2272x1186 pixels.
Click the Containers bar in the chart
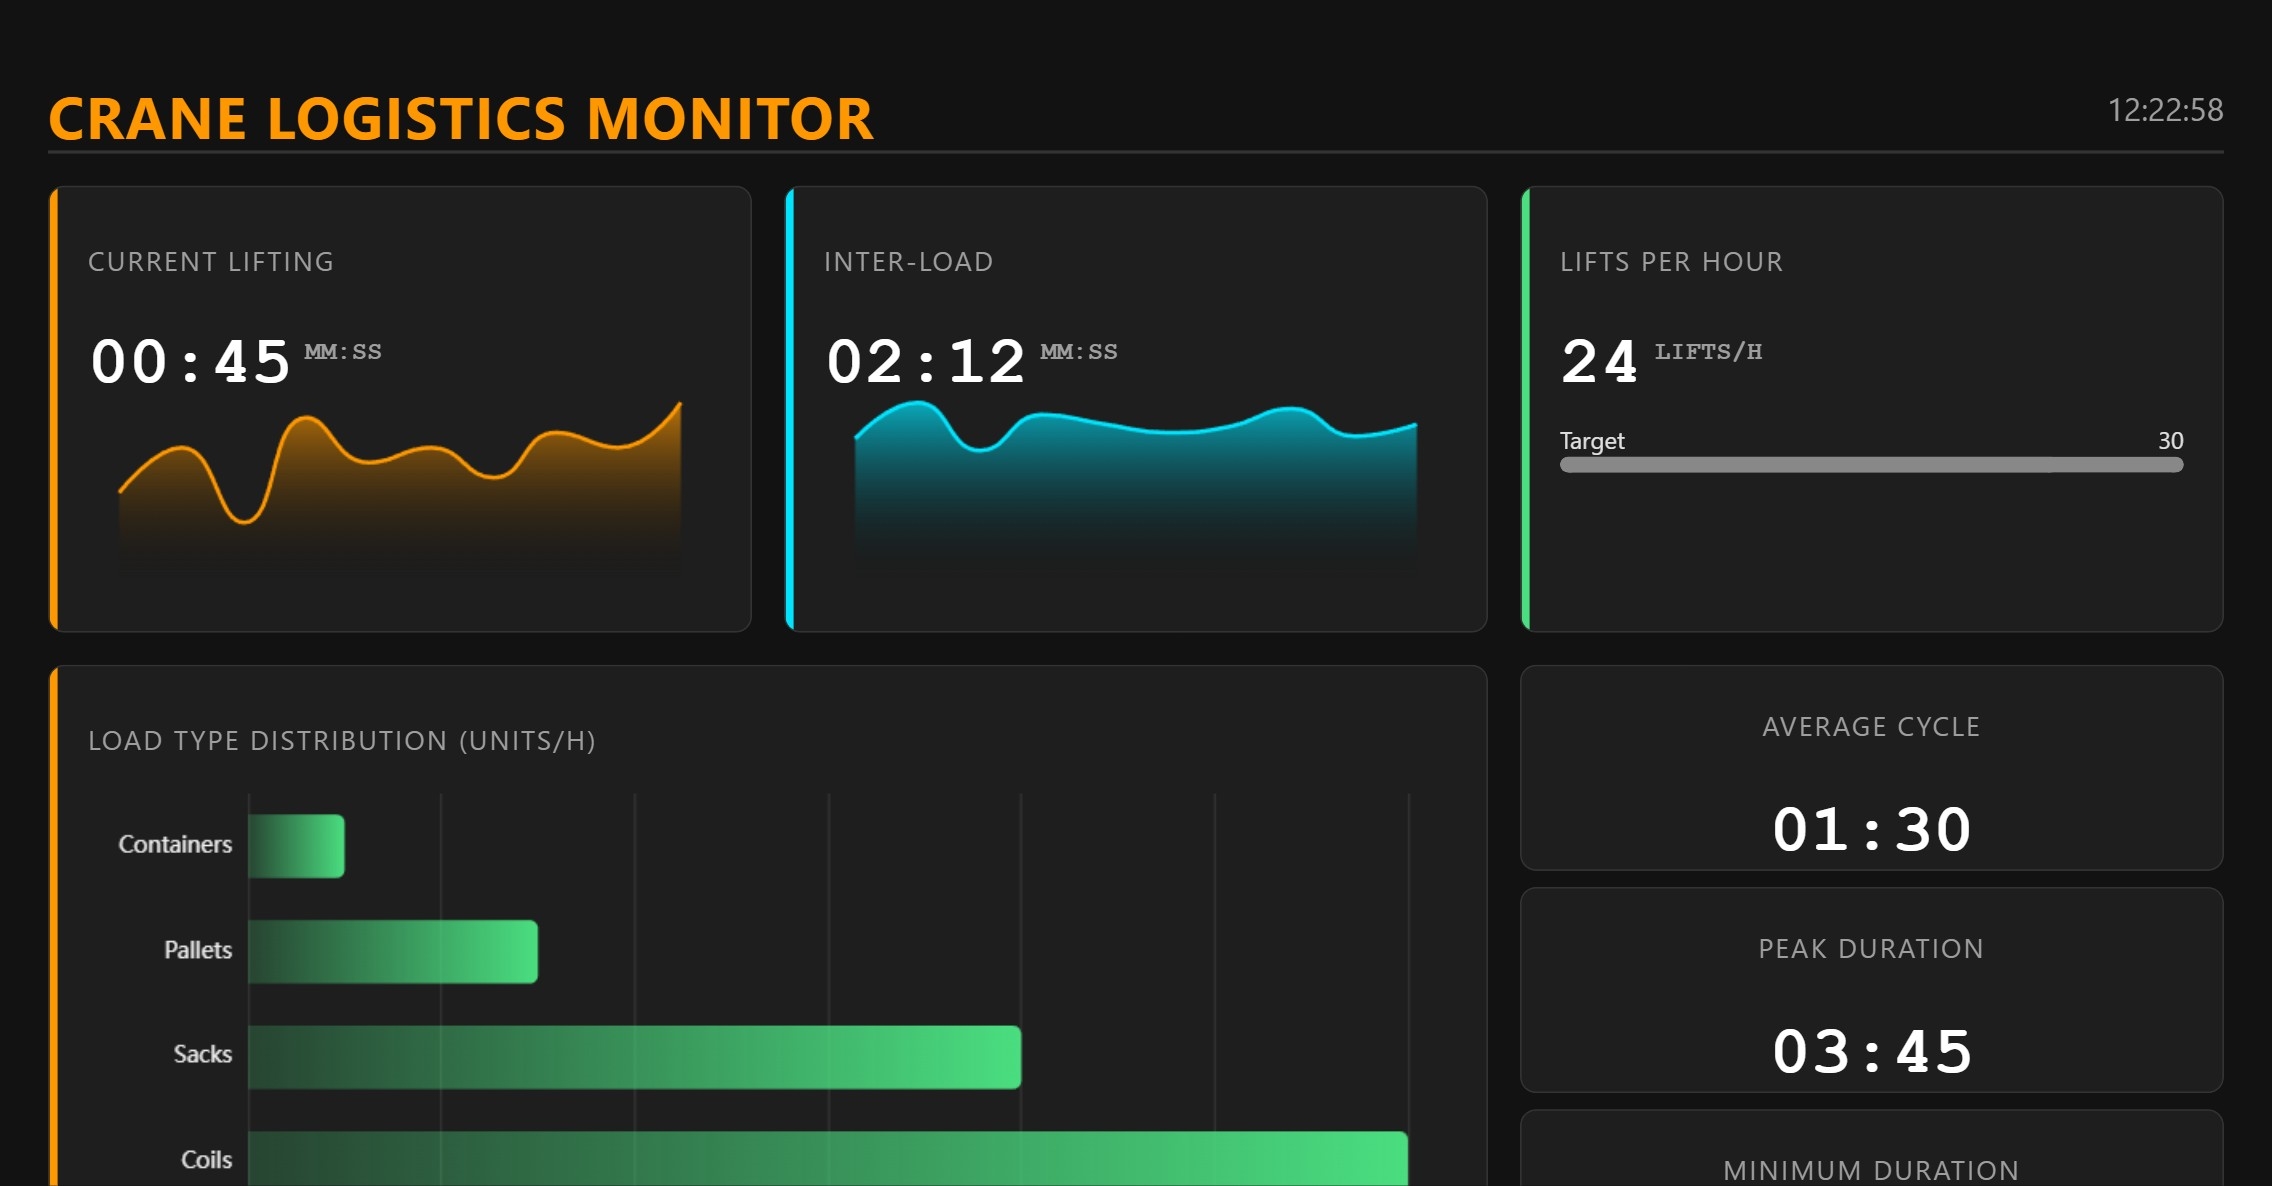296,846
